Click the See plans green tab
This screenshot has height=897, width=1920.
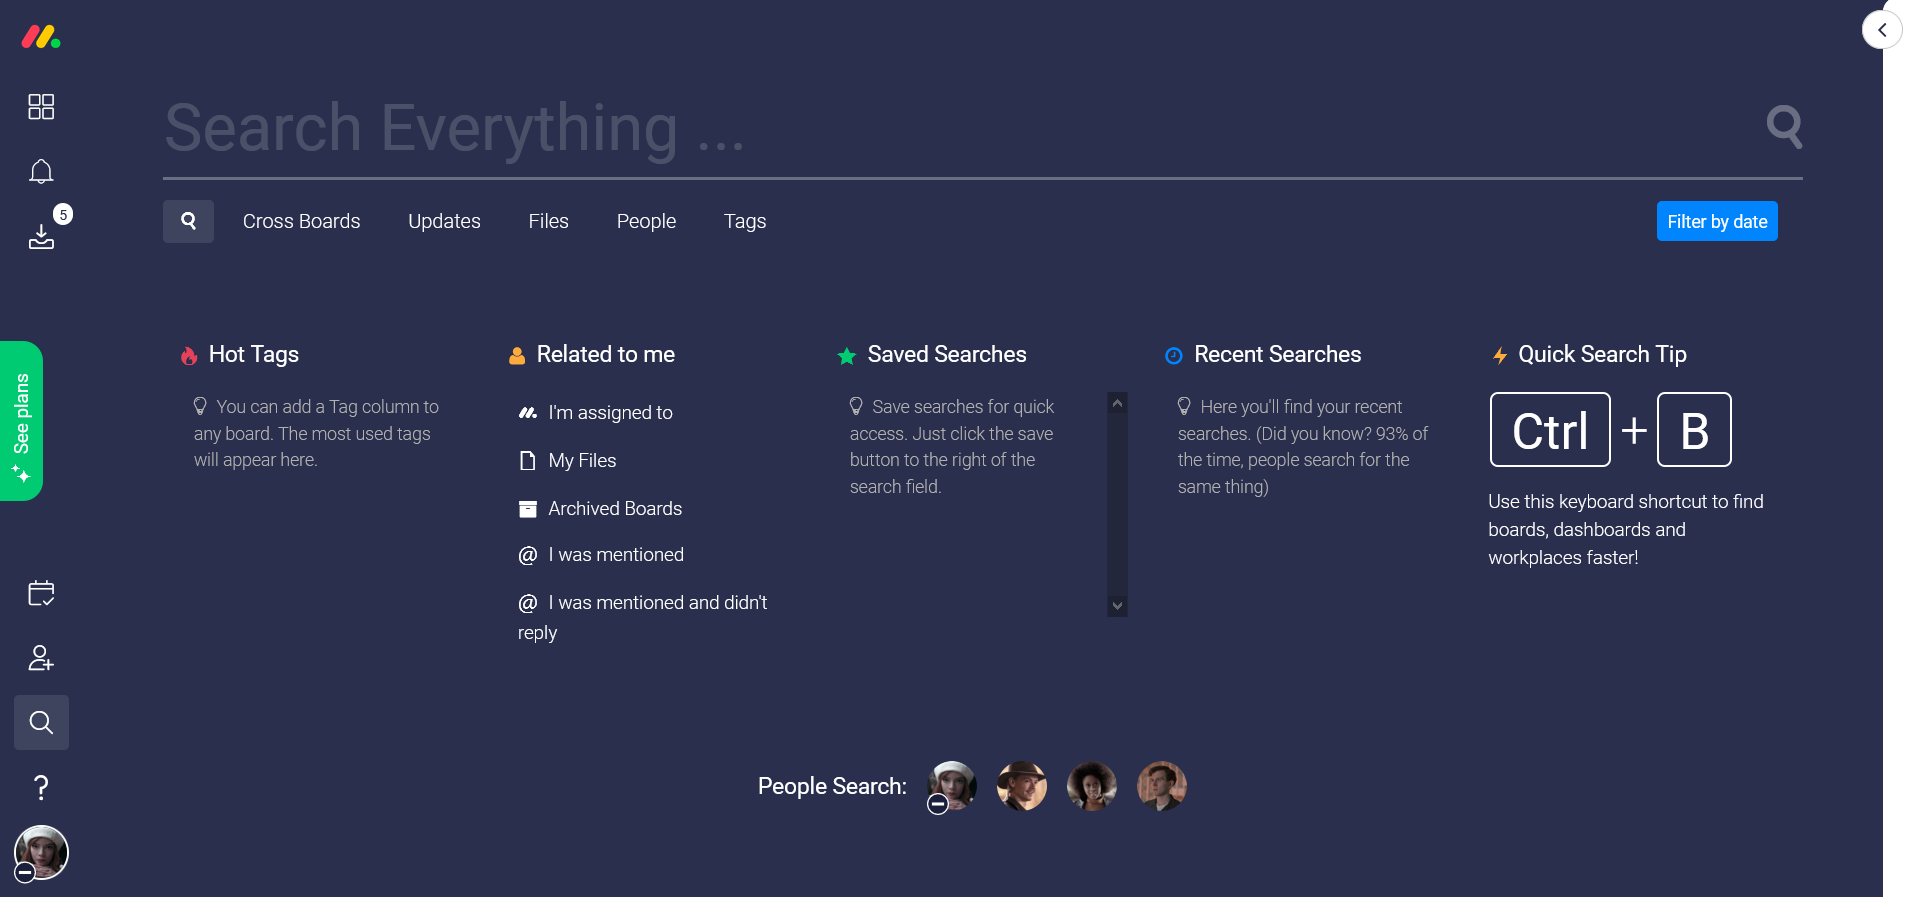[x=21, y=421]
